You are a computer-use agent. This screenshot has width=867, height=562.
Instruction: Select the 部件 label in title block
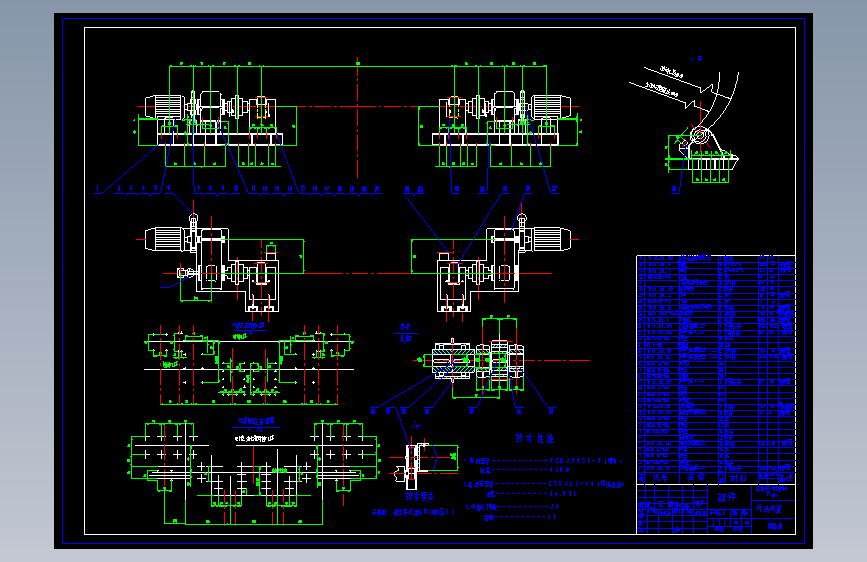pyautogui.click(x=727, y=497)
